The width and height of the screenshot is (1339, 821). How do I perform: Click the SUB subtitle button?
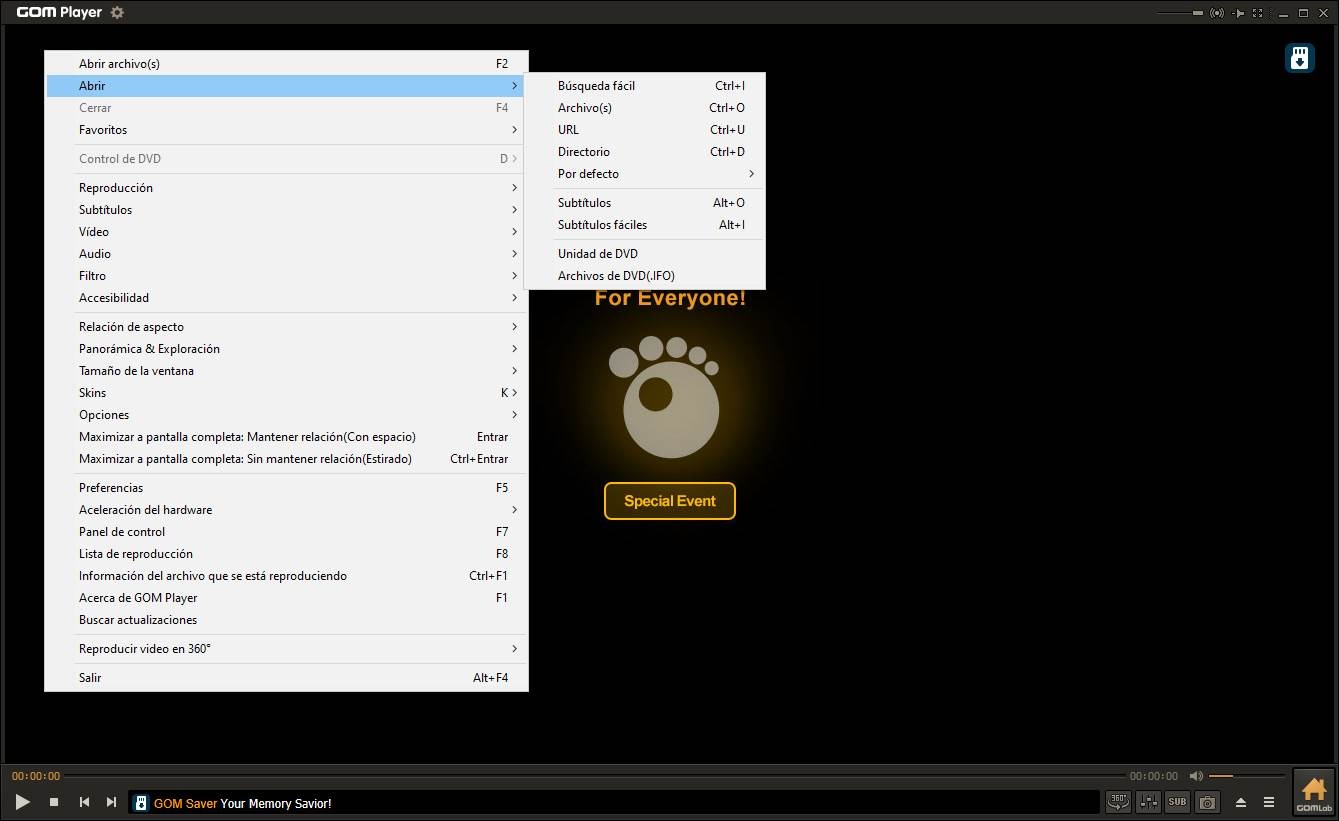1178,802
